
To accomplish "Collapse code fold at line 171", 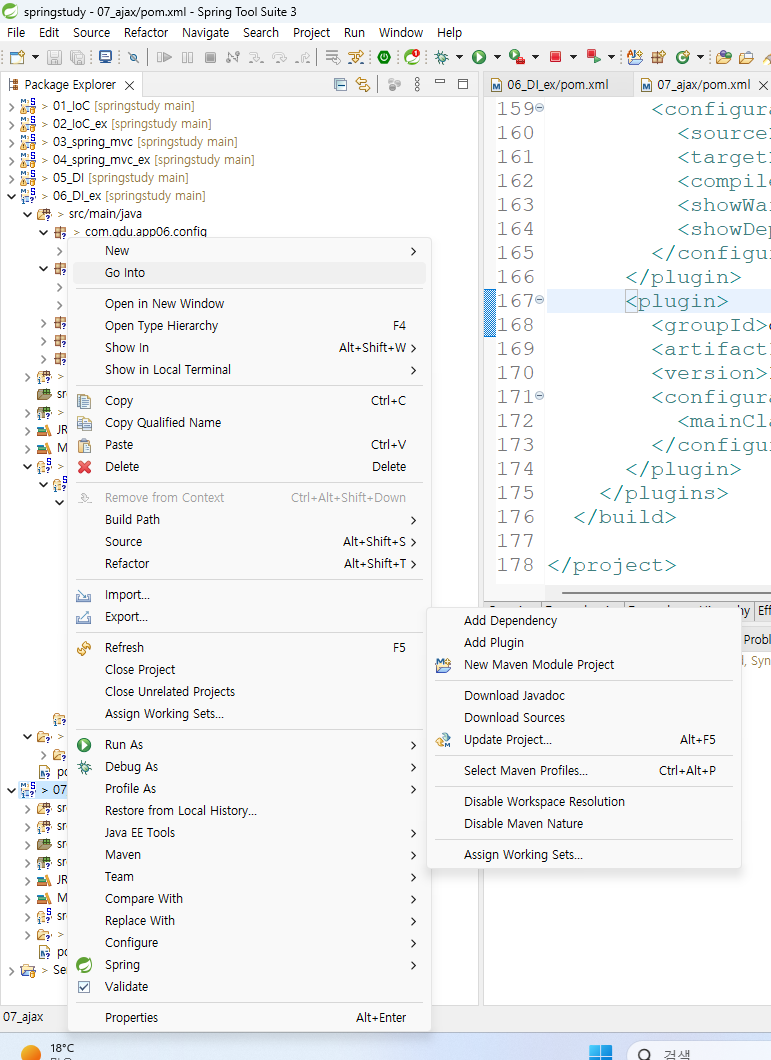I will [540, 395].
